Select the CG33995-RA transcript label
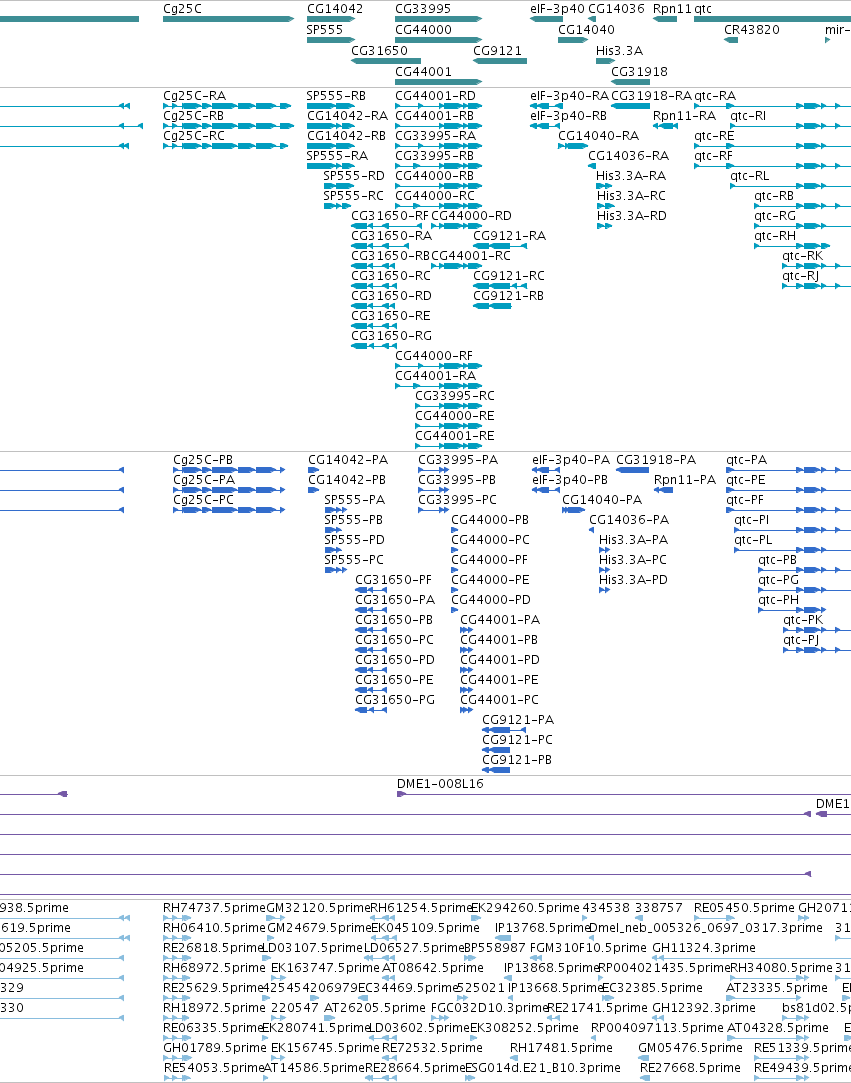Screen dimensions: 851x1083 (436, 135)
